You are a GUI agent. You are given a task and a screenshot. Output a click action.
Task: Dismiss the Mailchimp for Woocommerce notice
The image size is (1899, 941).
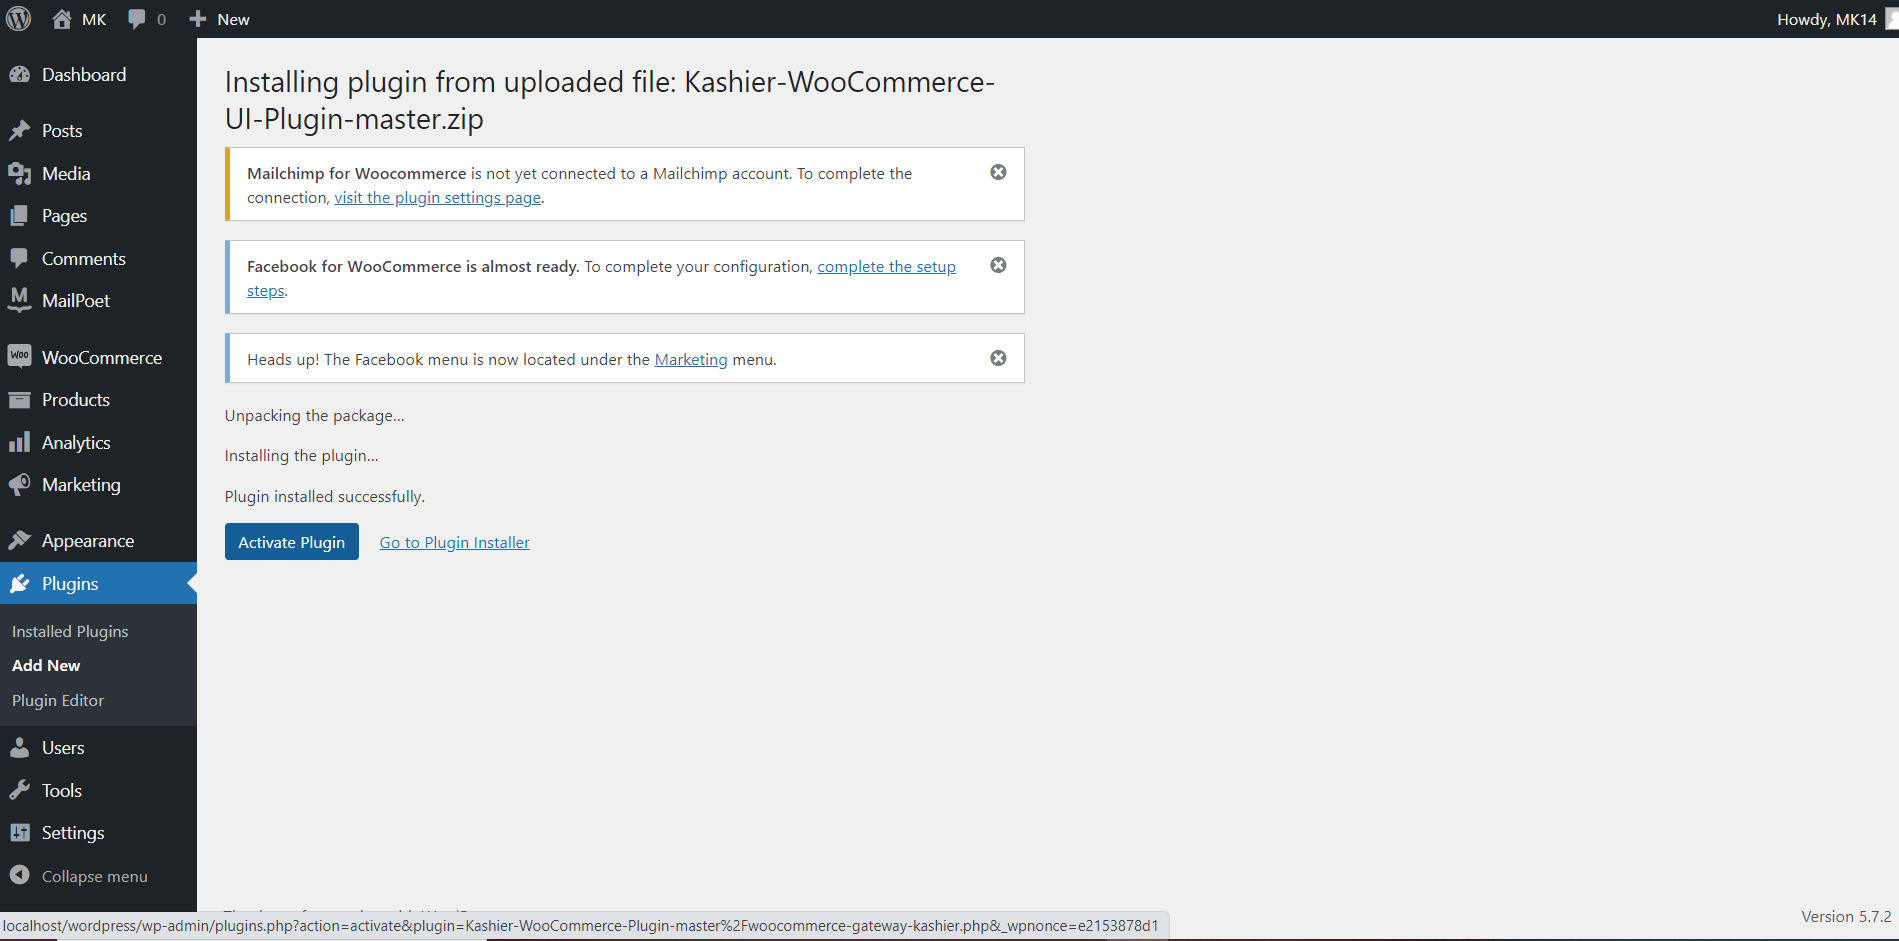click(998, 172)
